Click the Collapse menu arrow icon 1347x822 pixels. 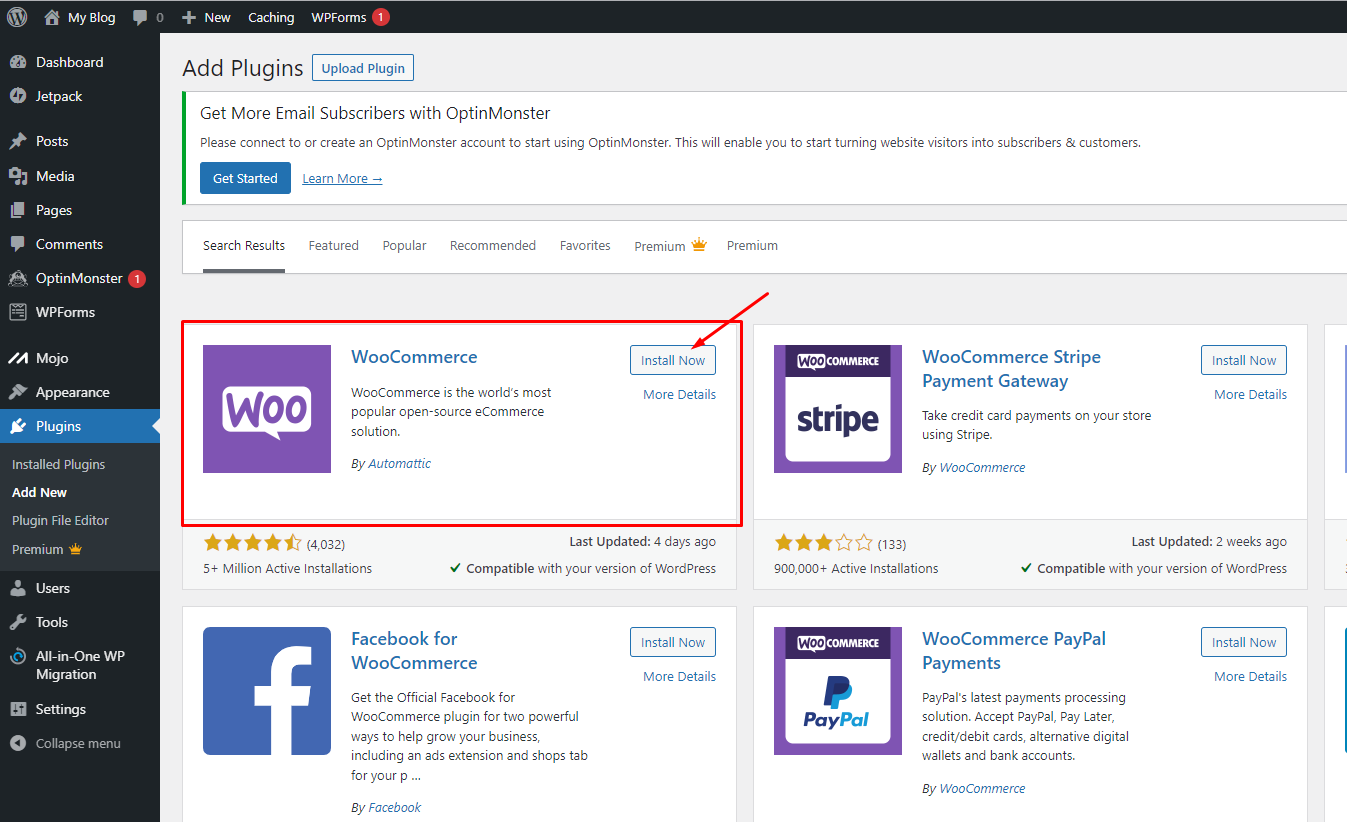pos(18,743)
